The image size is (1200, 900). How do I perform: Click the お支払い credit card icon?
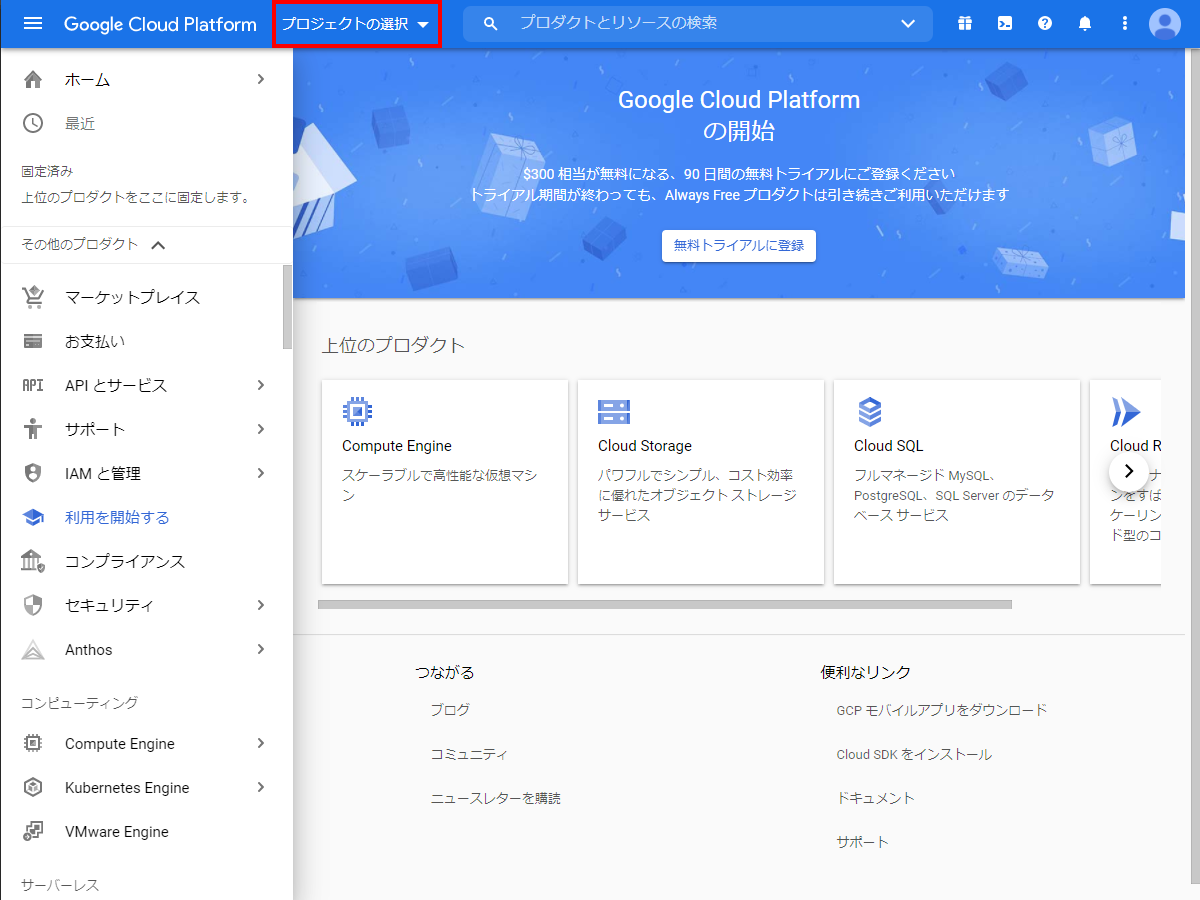pyautogui.click(x=33, y=341)
